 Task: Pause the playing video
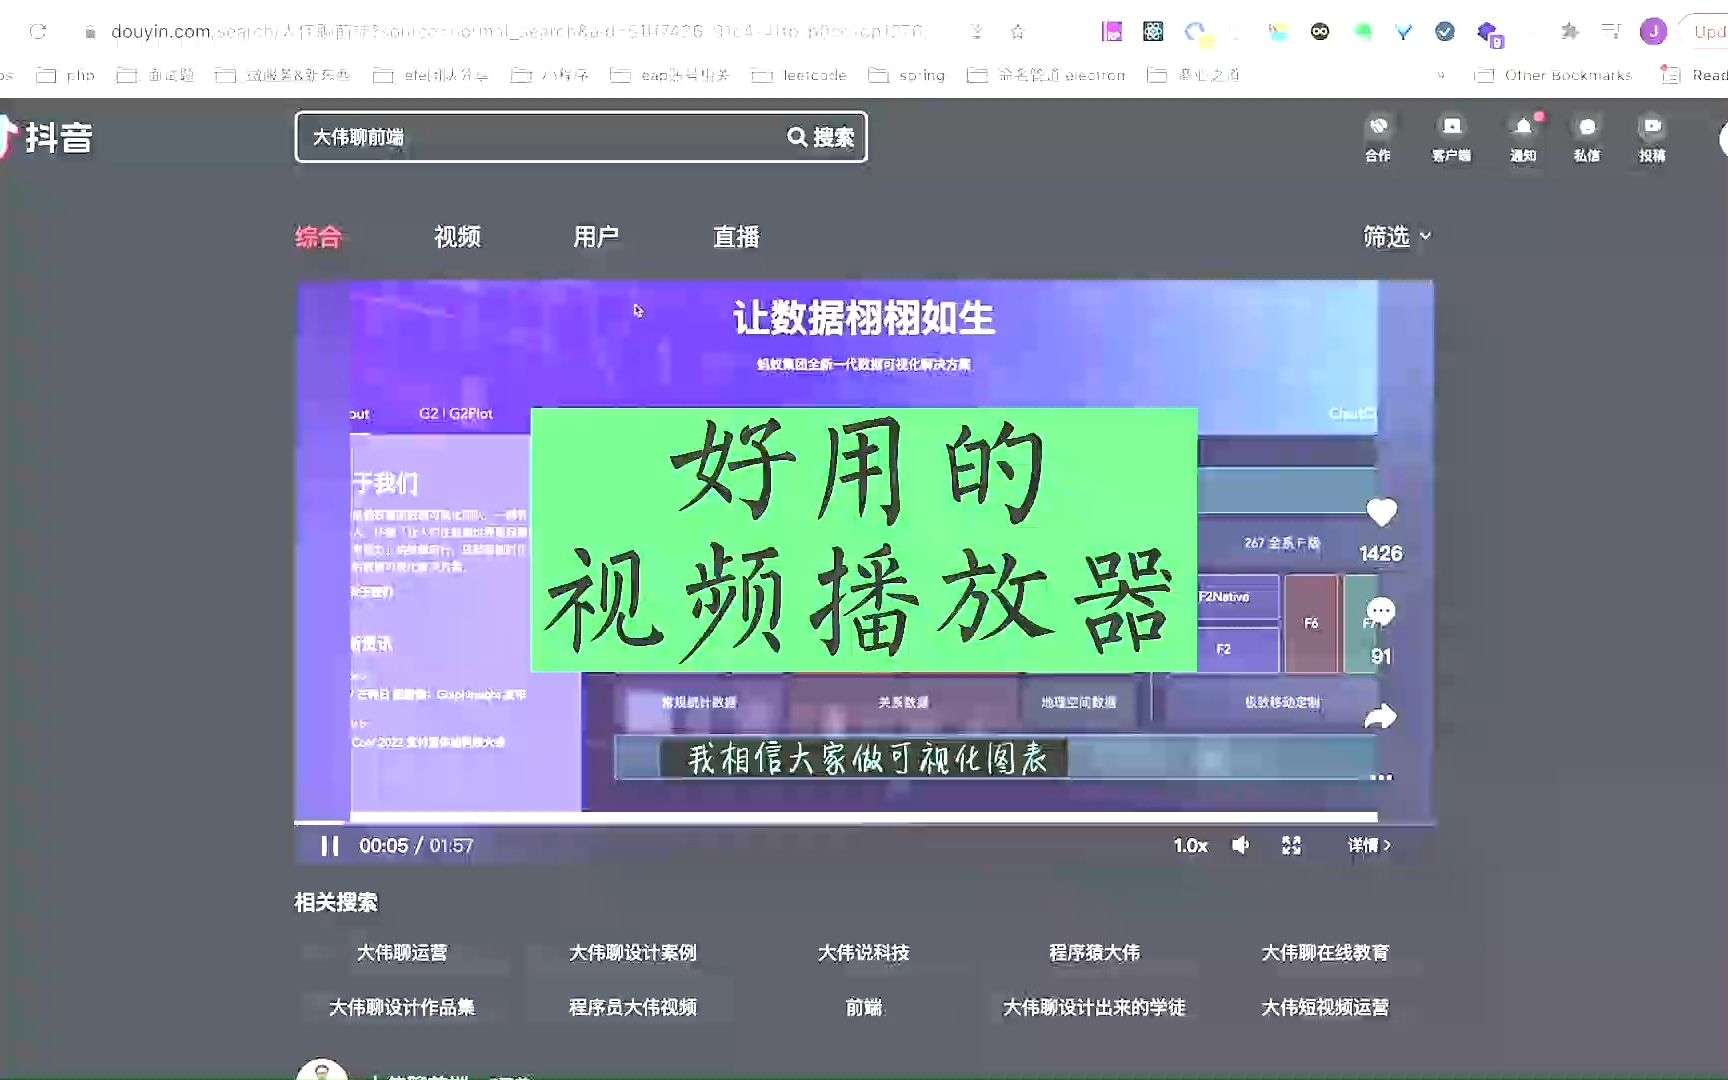pos(328,845)
